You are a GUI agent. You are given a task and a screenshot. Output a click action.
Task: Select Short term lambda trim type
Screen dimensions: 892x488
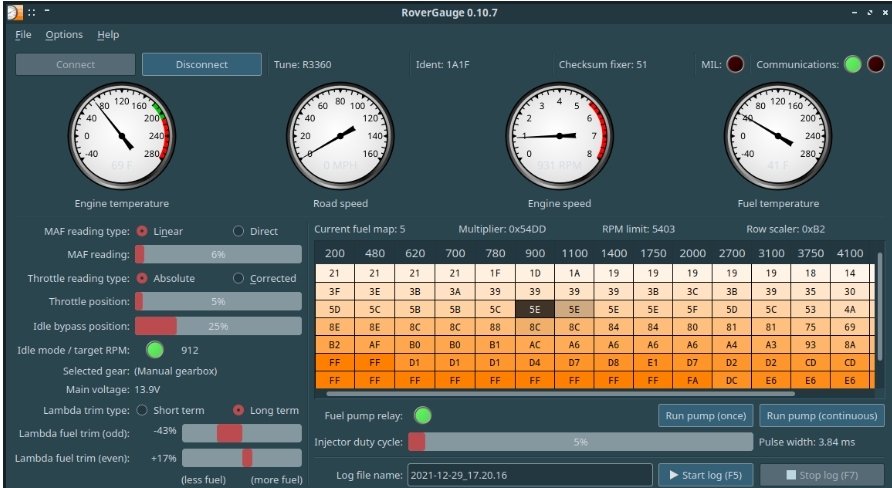pyautogui.click(x=142, y=410)
